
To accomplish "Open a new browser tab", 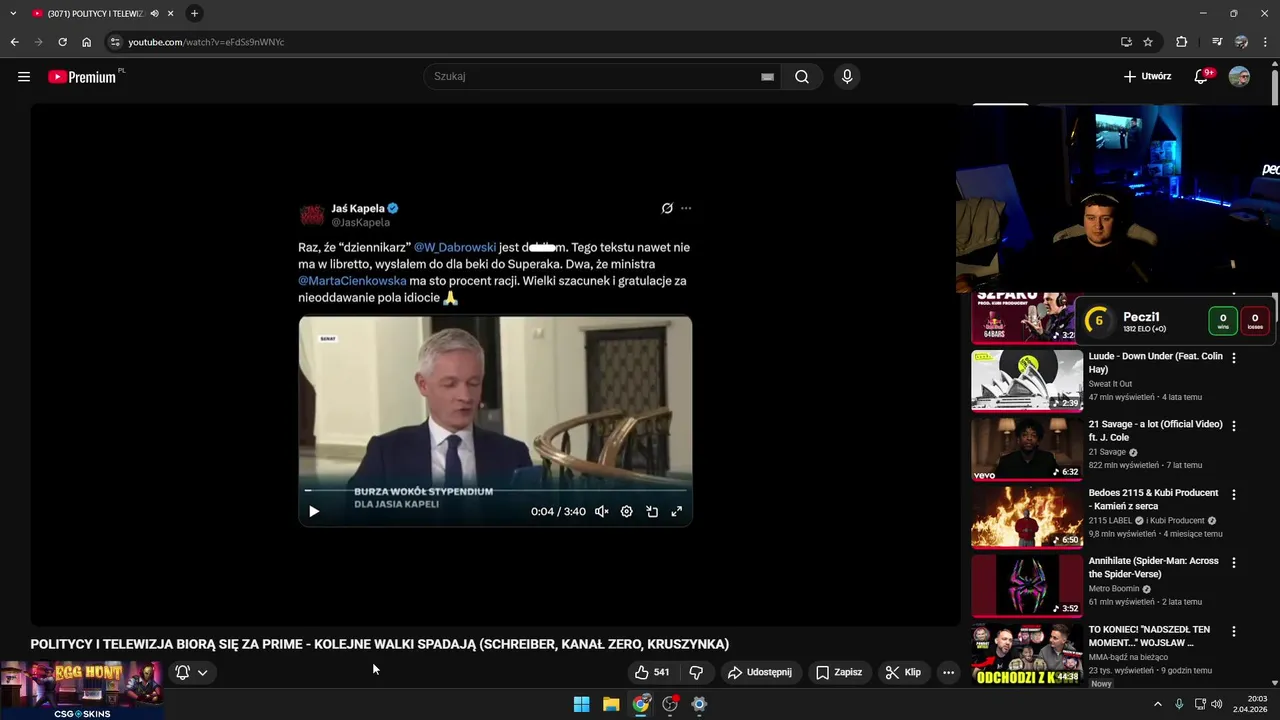I will click(x=194, y=13).
